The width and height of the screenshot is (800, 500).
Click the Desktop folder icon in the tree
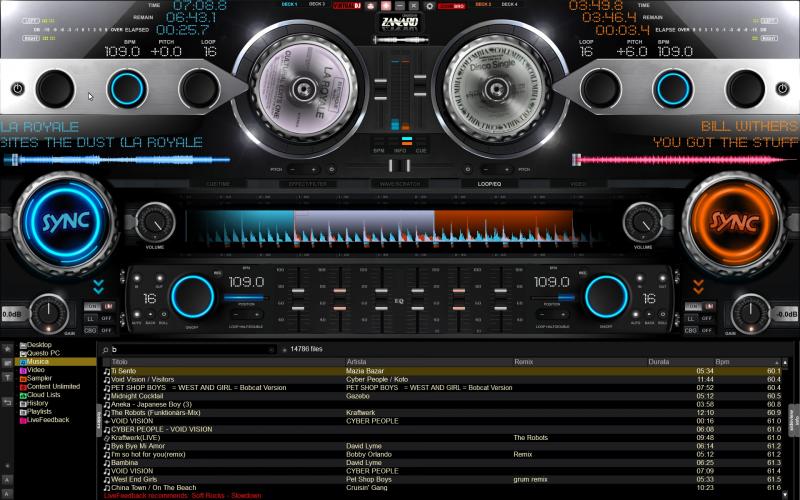(23, 345)
